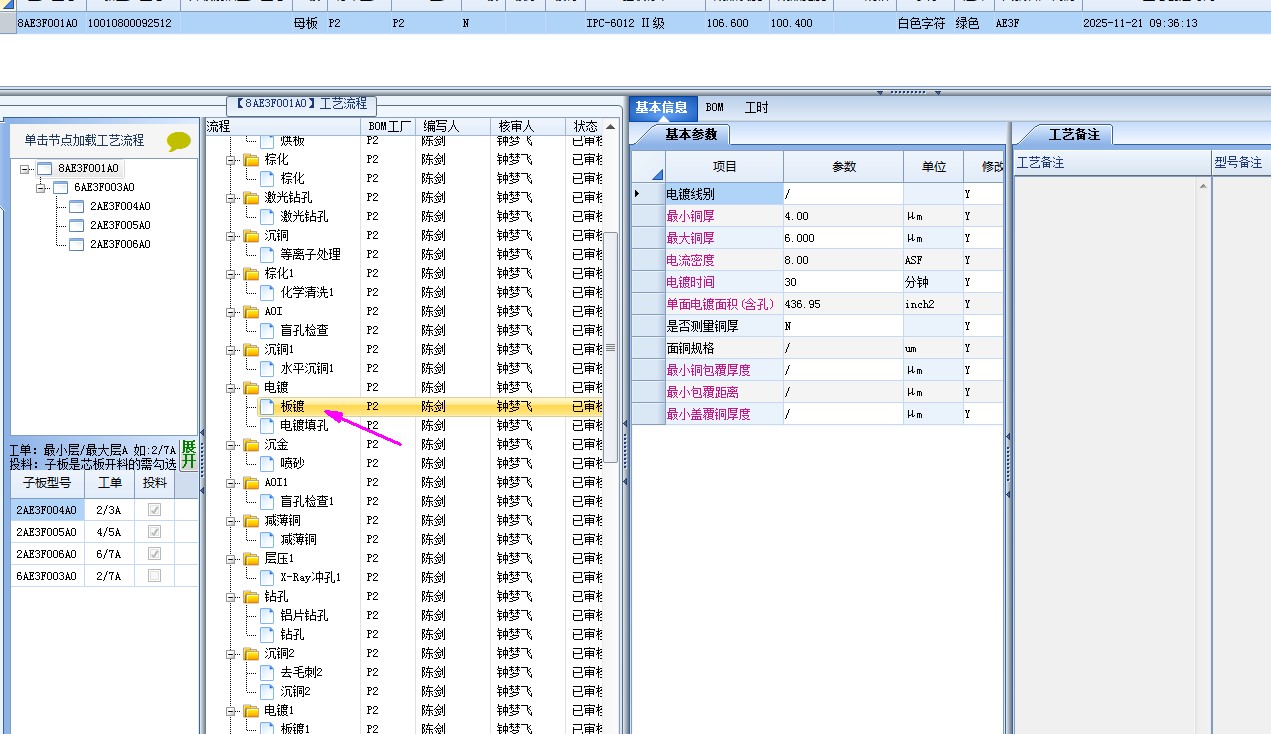Click the yellow speech bubble icon
The width and height of the screenshot is (1271, 734).
(179, 141)
